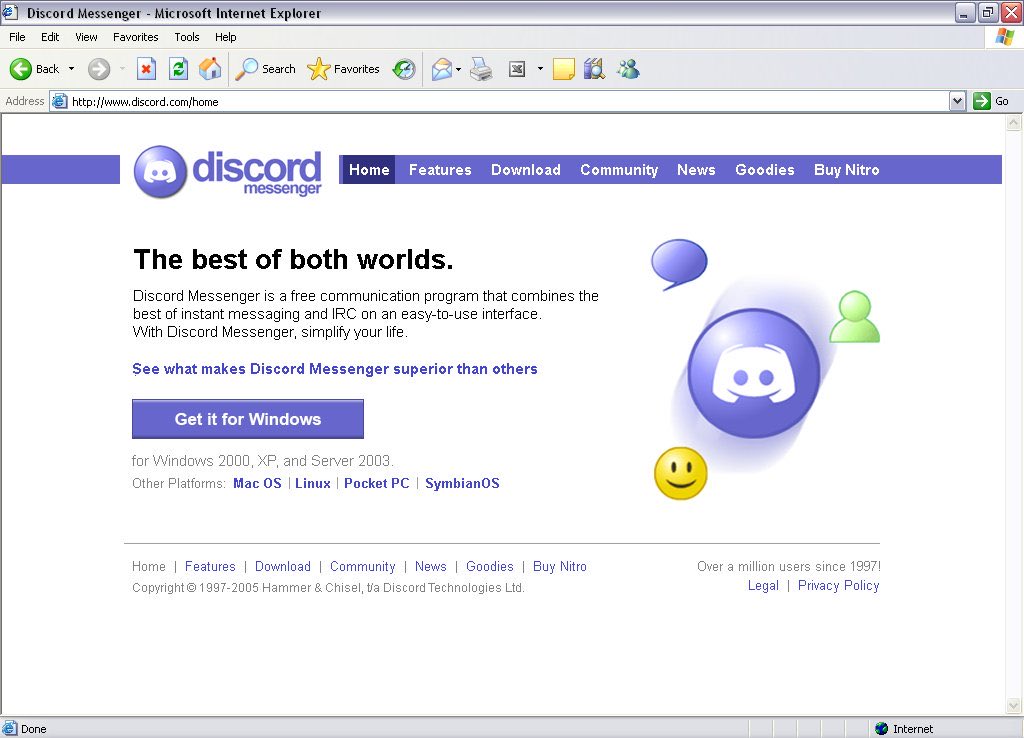This screenshot has height=738, width=1024.
Task: Open the File menu
Action: pyautogui.click(x=17, y=37)
